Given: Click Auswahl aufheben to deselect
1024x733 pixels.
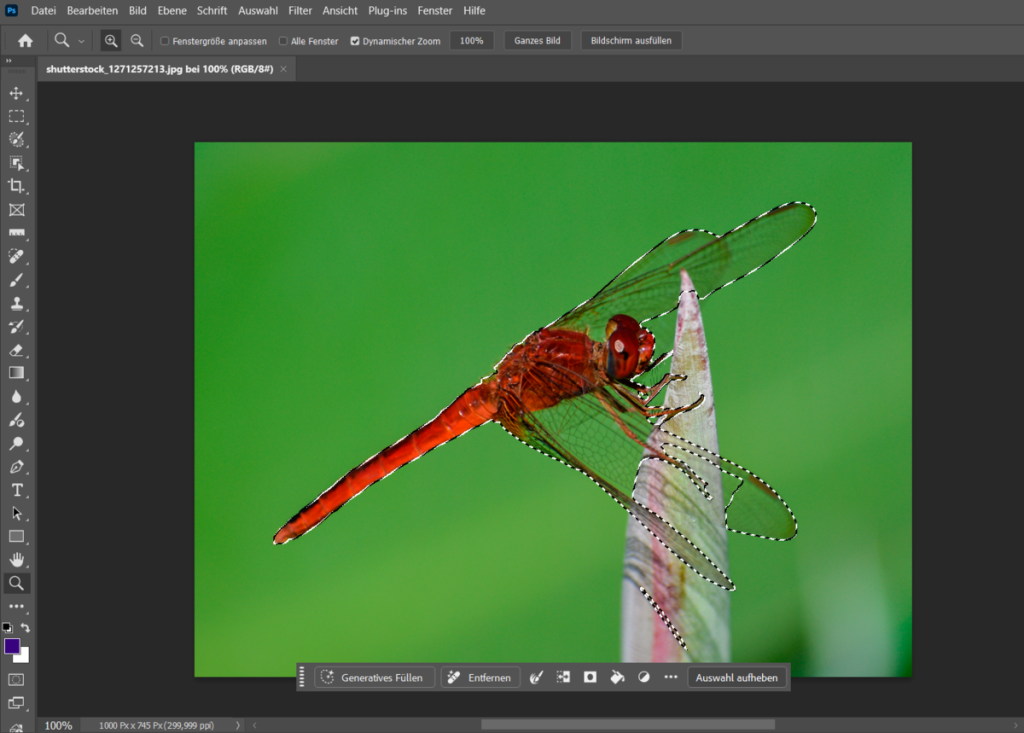Looking at the screenshot, I should click(737, 677).
